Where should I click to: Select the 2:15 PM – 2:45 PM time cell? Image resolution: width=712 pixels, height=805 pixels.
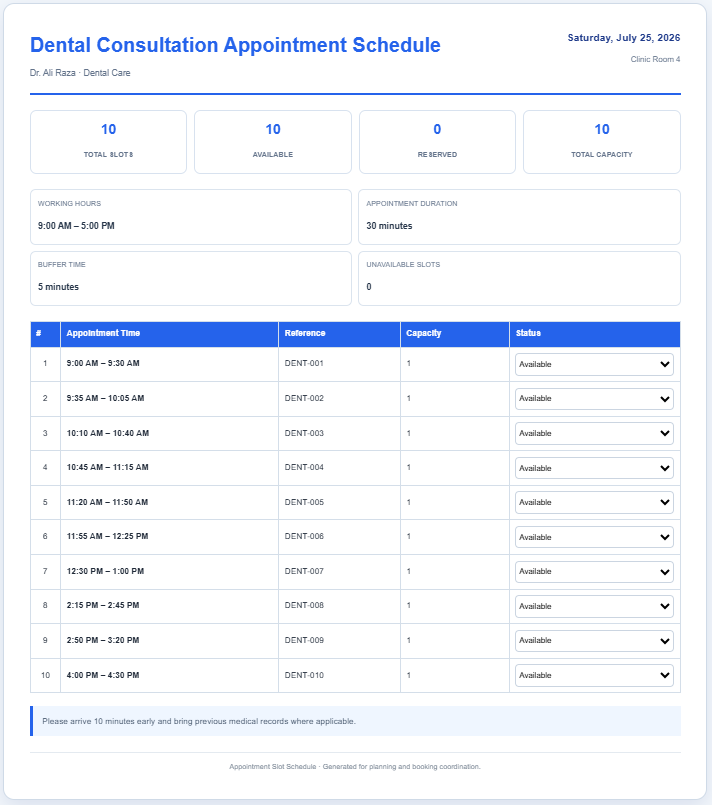(x=169, y=606)
